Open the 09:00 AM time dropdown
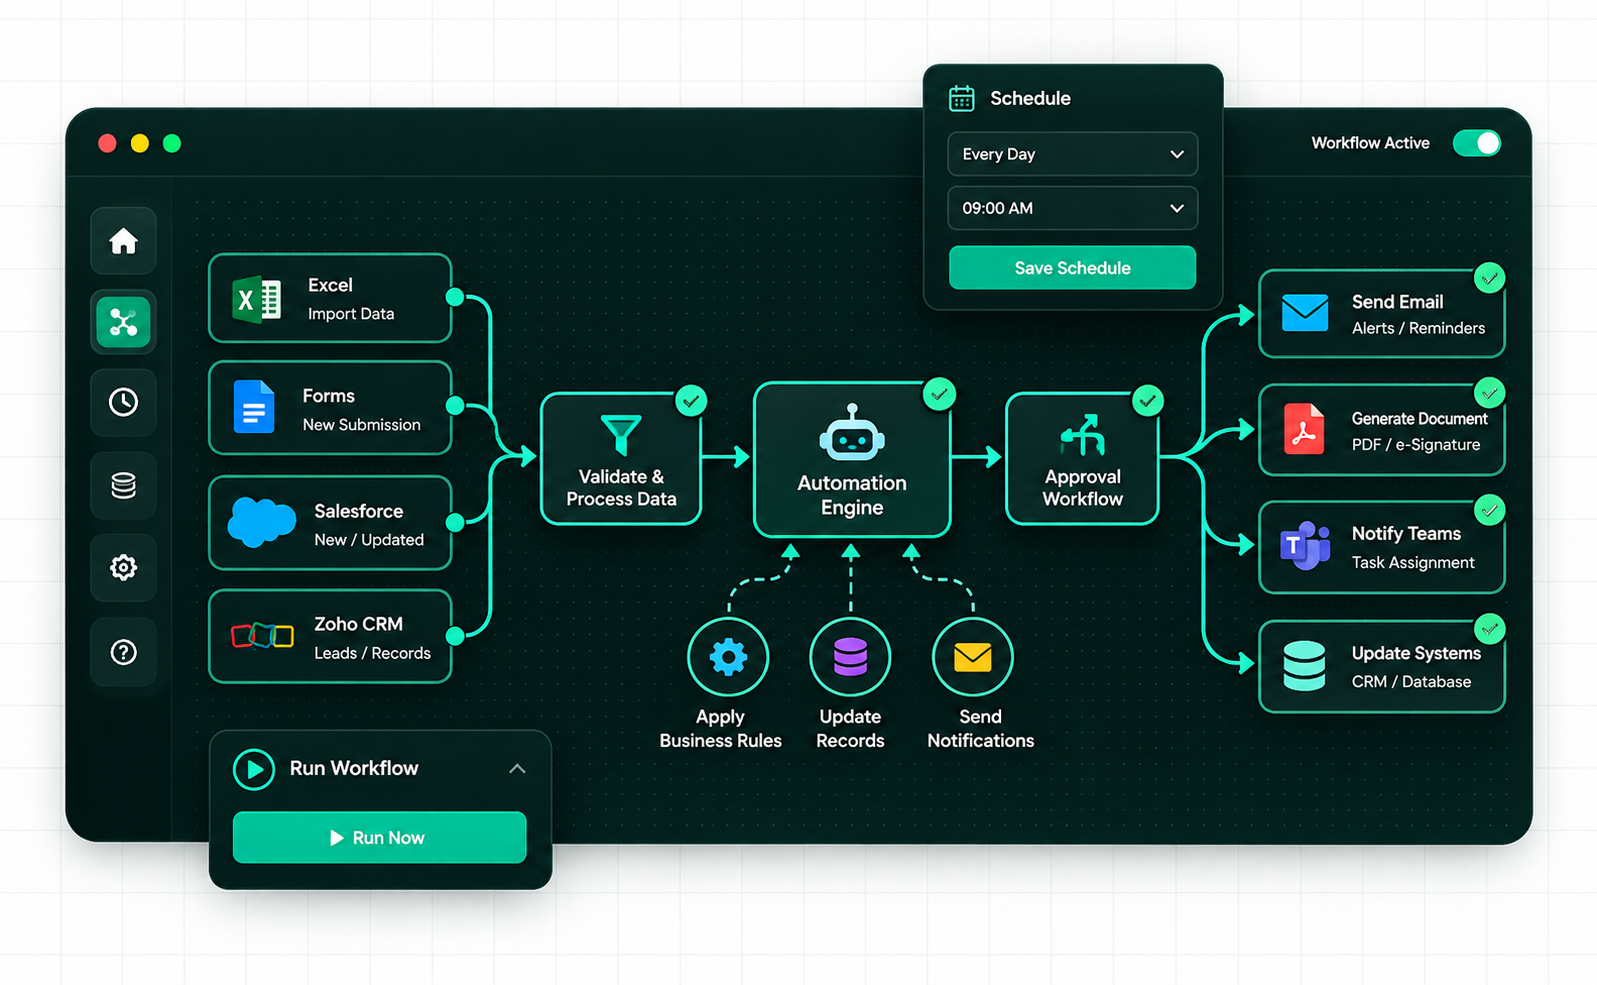The width and height of the screenshot is (1597, 985). (1072, 208)
